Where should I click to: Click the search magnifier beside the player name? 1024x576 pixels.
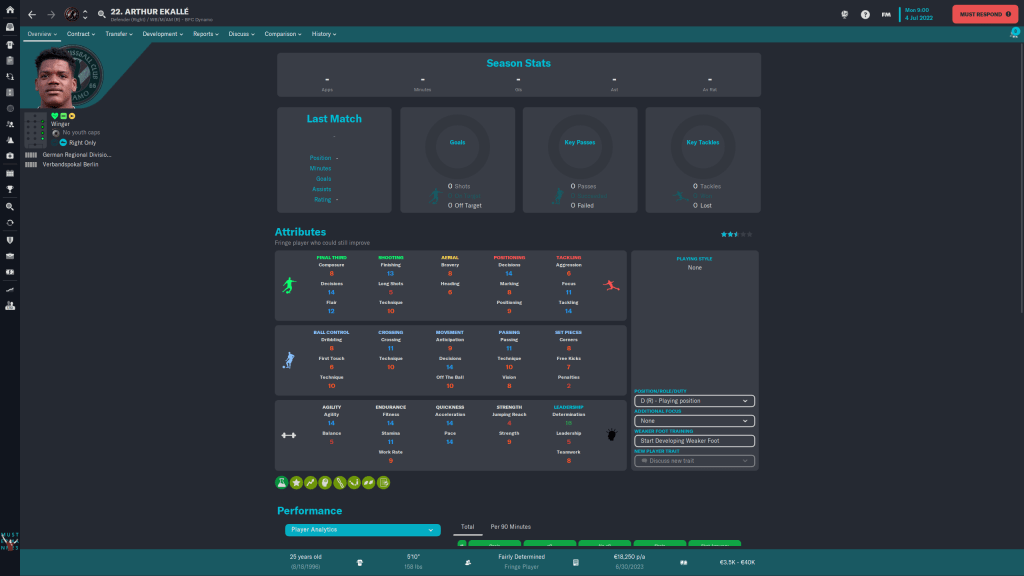click(101, 15)
